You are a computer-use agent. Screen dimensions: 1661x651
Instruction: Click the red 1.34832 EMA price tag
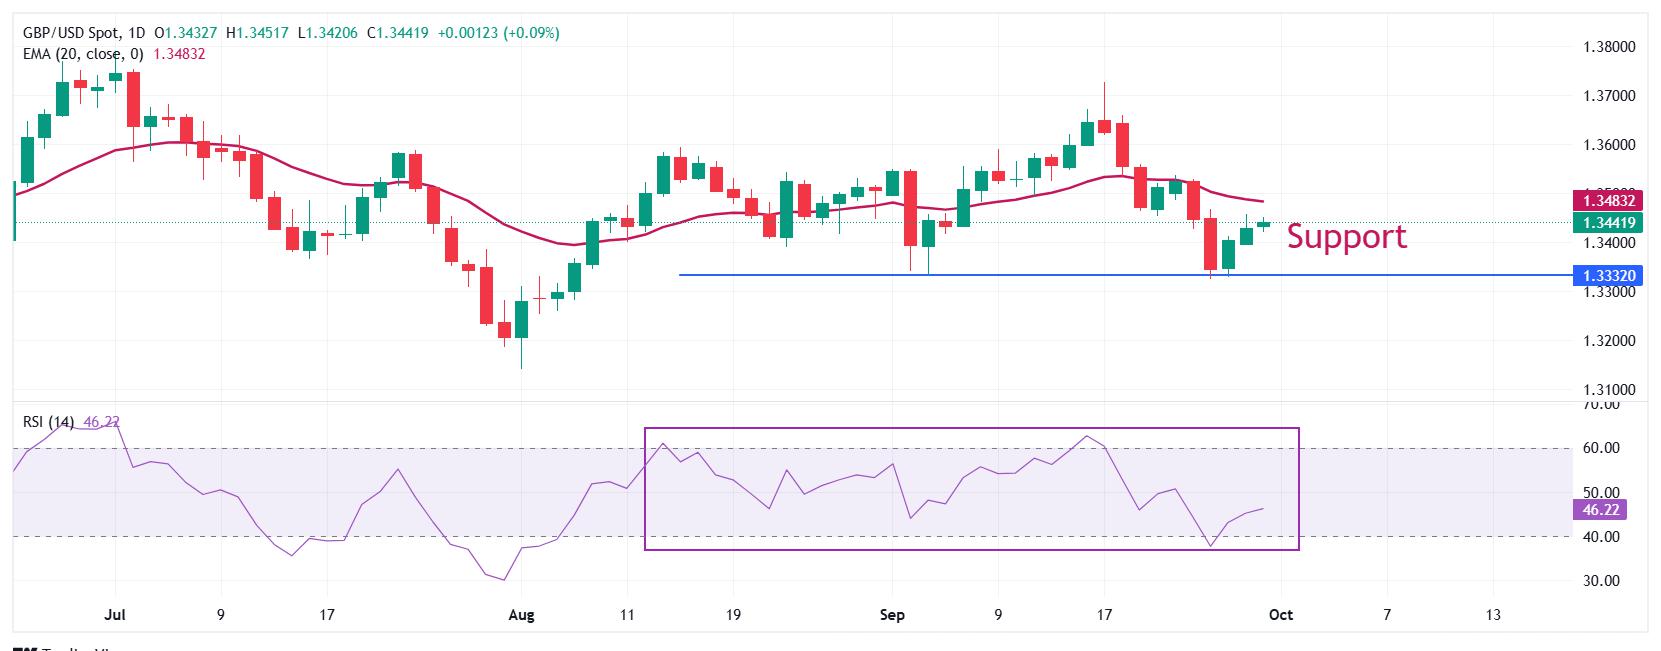pos(1607,200)
